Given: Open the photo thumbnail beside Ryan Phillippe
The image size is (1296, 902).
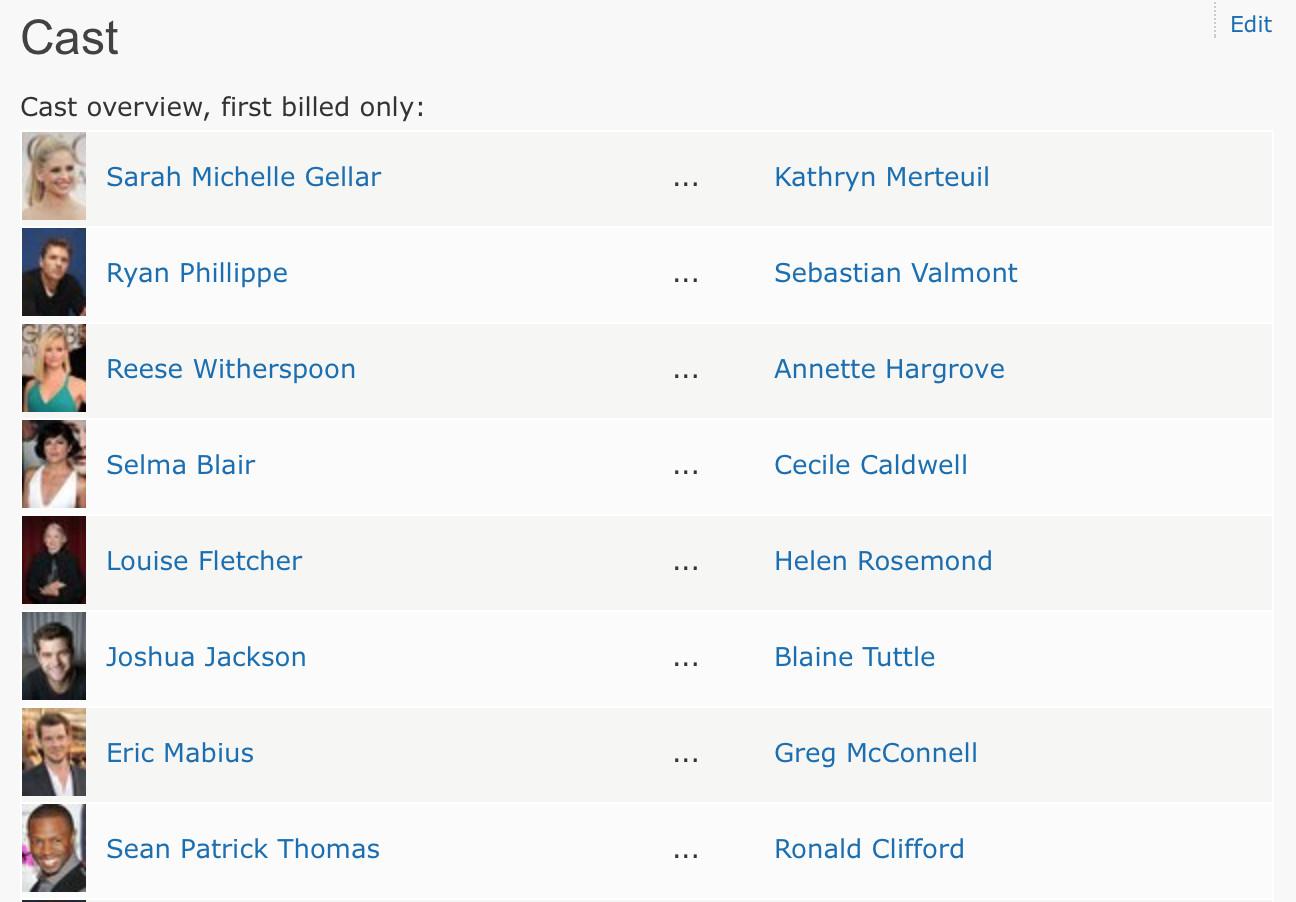Looking at the screenshot, I should 54,272.
